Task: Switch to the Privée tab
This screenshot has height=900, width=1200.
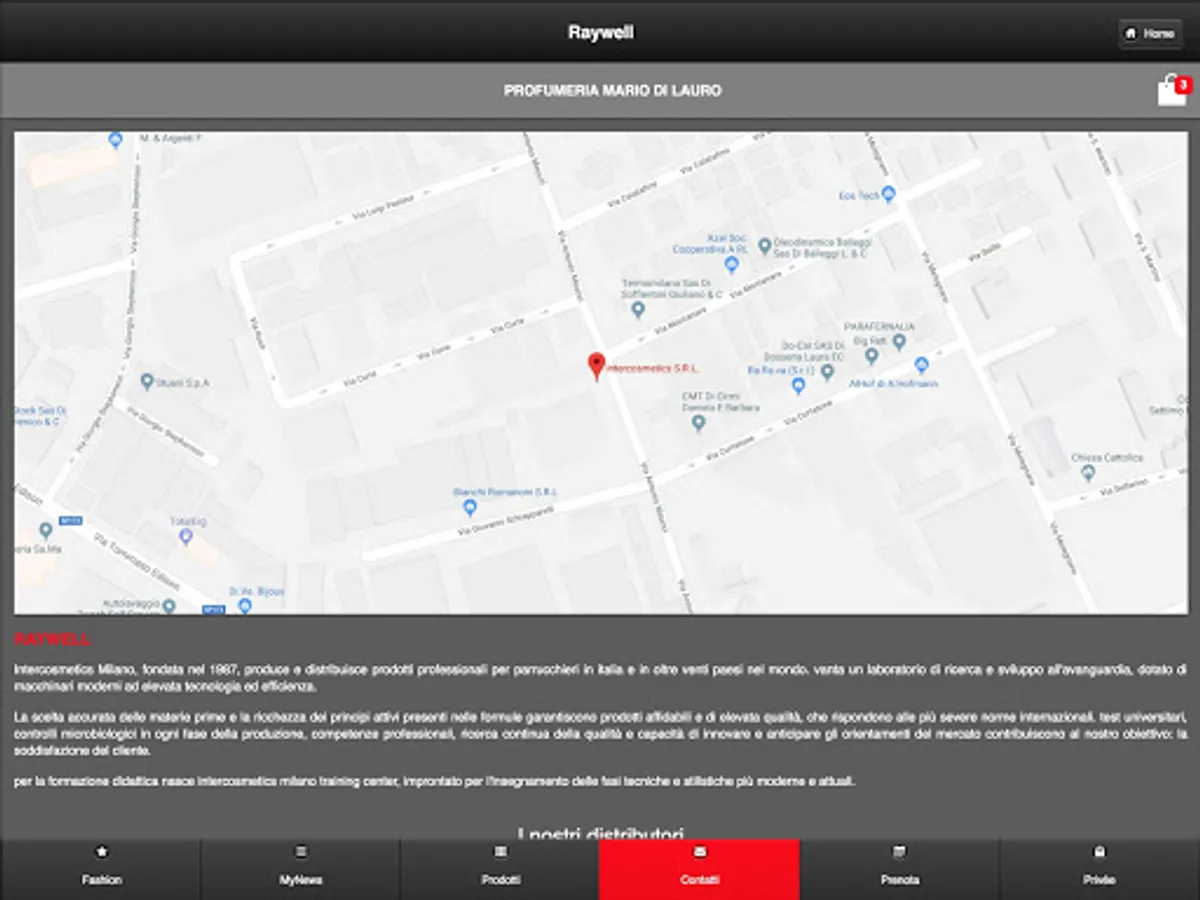Action: (x=1100, y=869)
